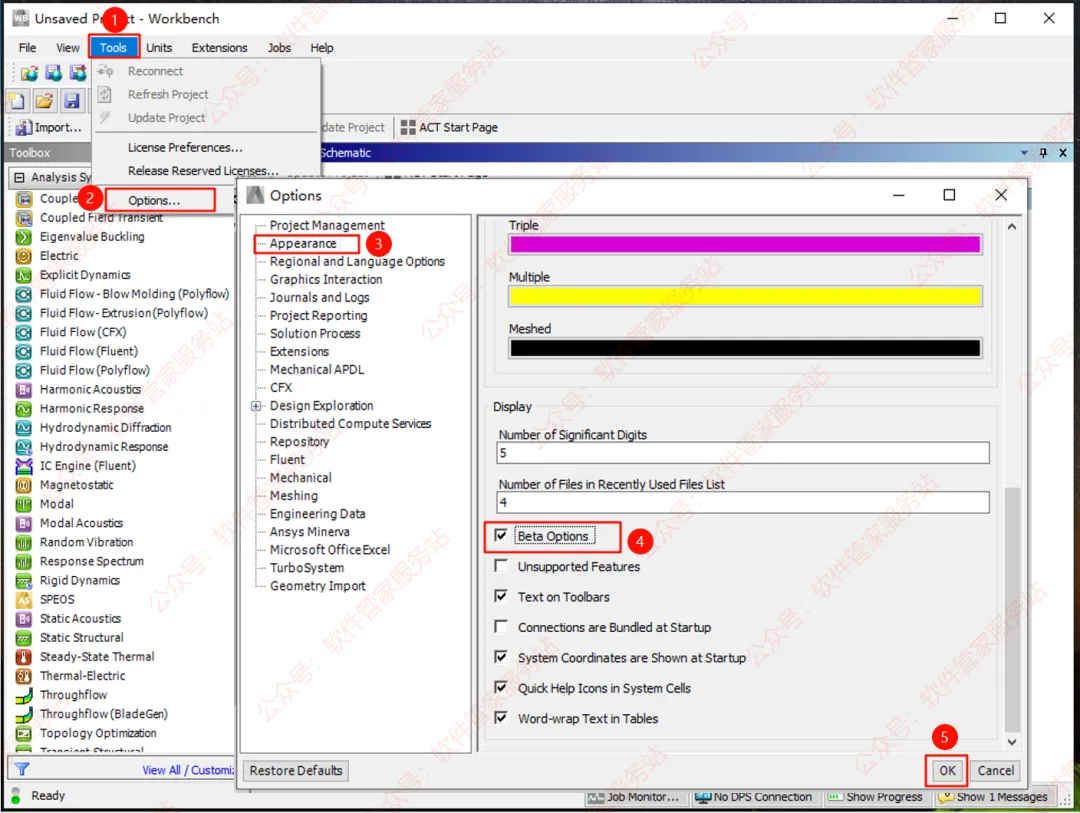Viewport: 1080px width, 813px height.
Task: Click the Recently Used Files List field
Action: click(742, 502)
